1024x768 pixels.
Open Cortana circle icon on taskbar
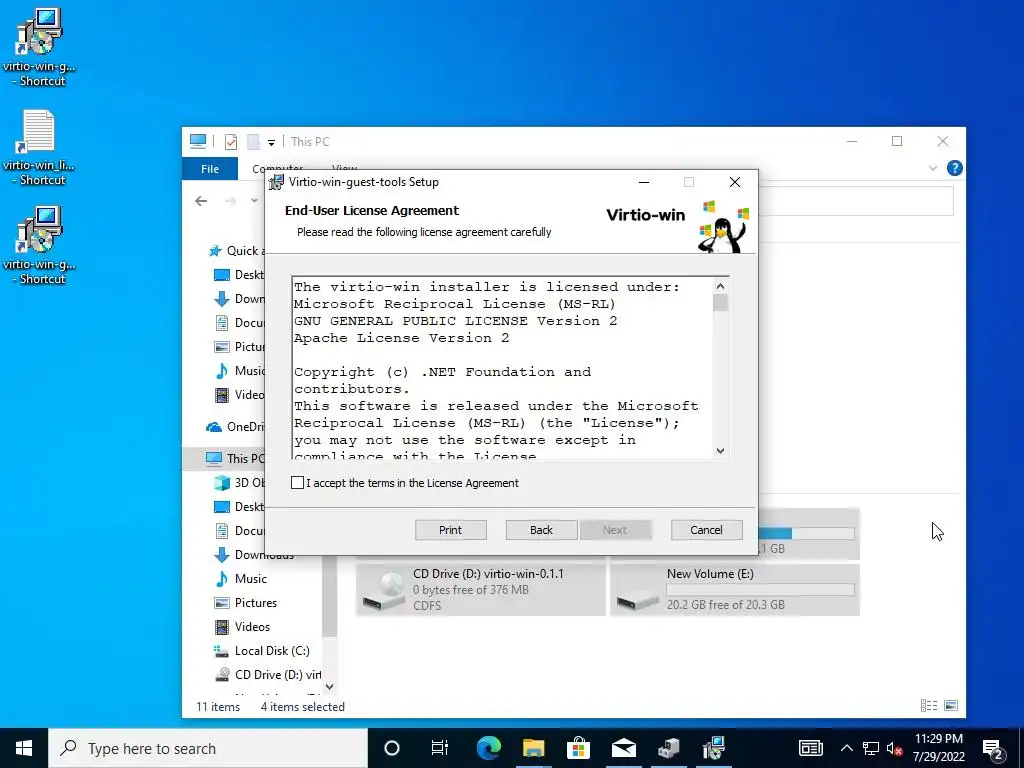click(392, 748)
